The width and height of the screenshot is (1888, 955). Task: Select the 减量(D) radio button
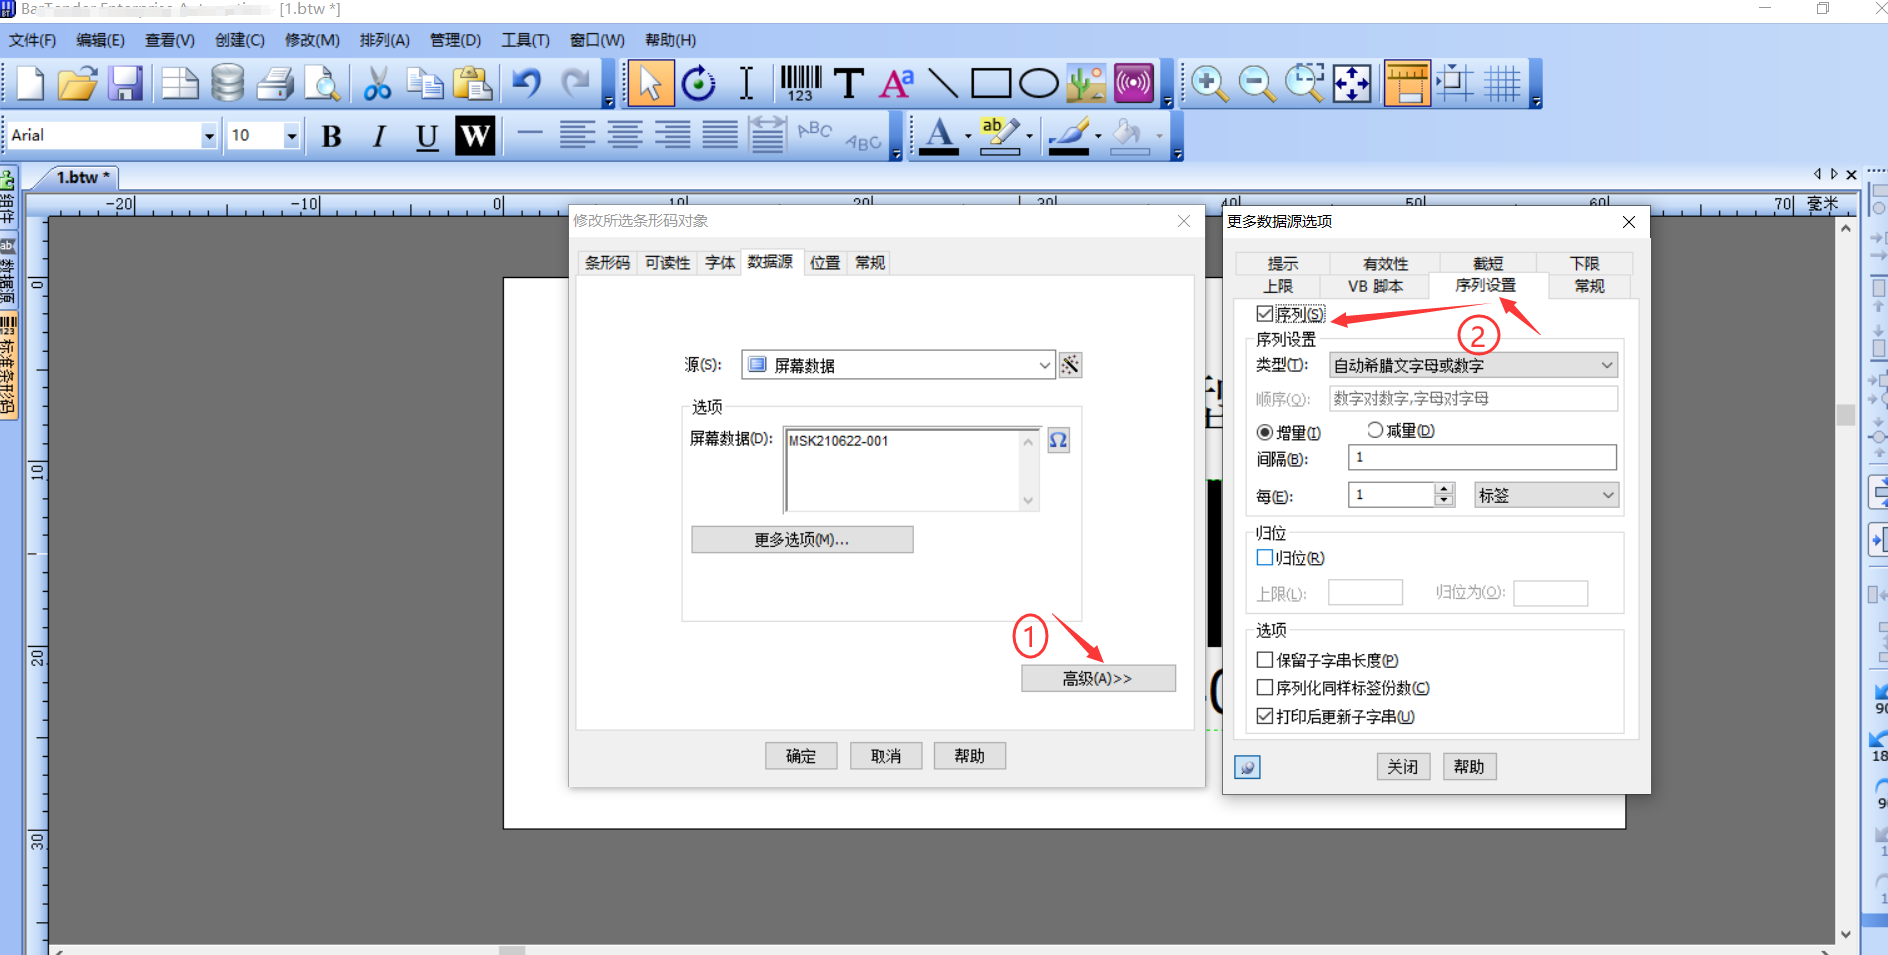pos(1375,429)
